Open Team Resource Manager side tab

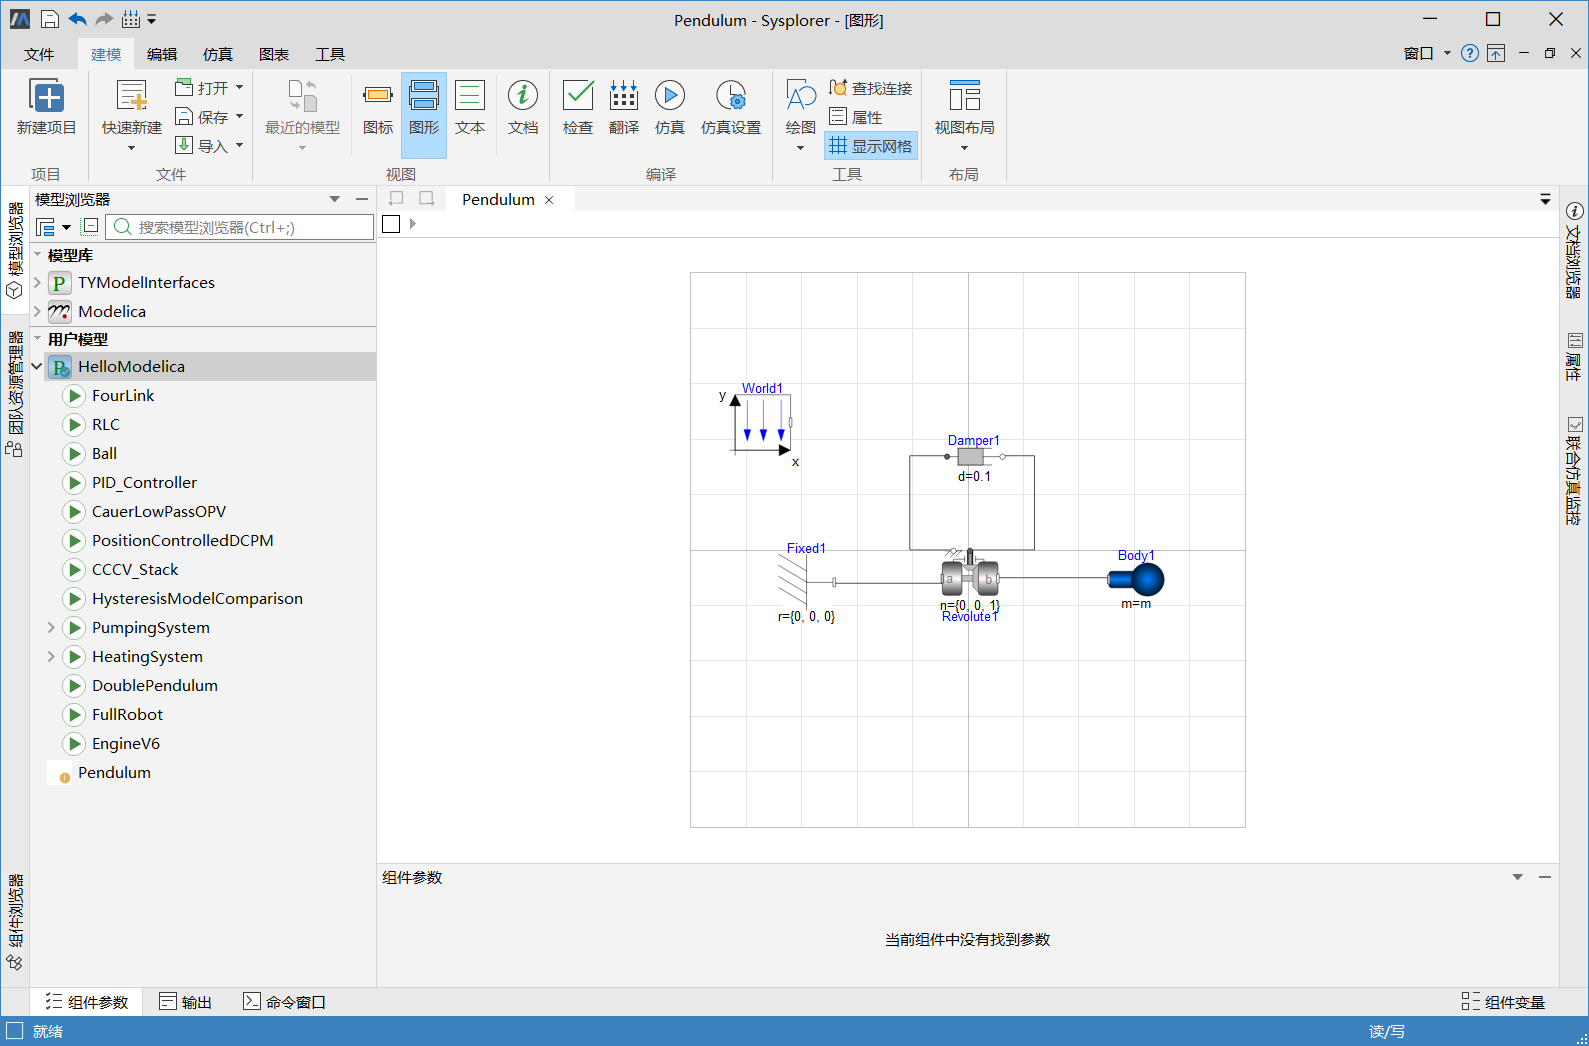pos(15,393)
